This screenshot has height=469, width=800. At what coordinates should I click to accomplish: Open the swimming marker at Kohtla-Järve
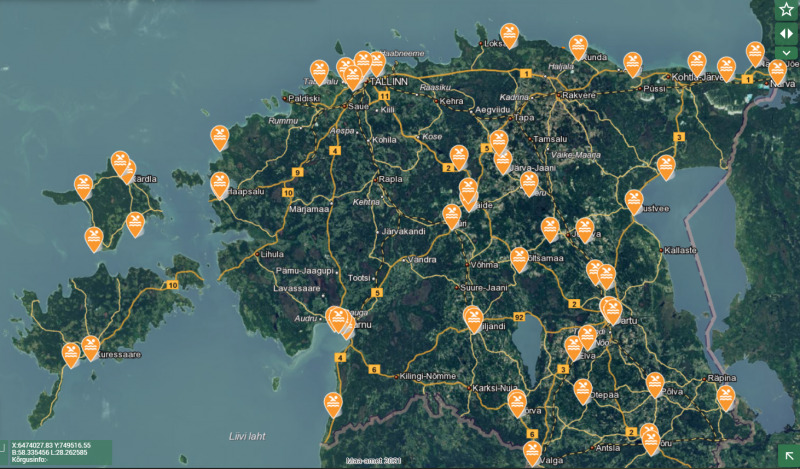tap(697, 62)
